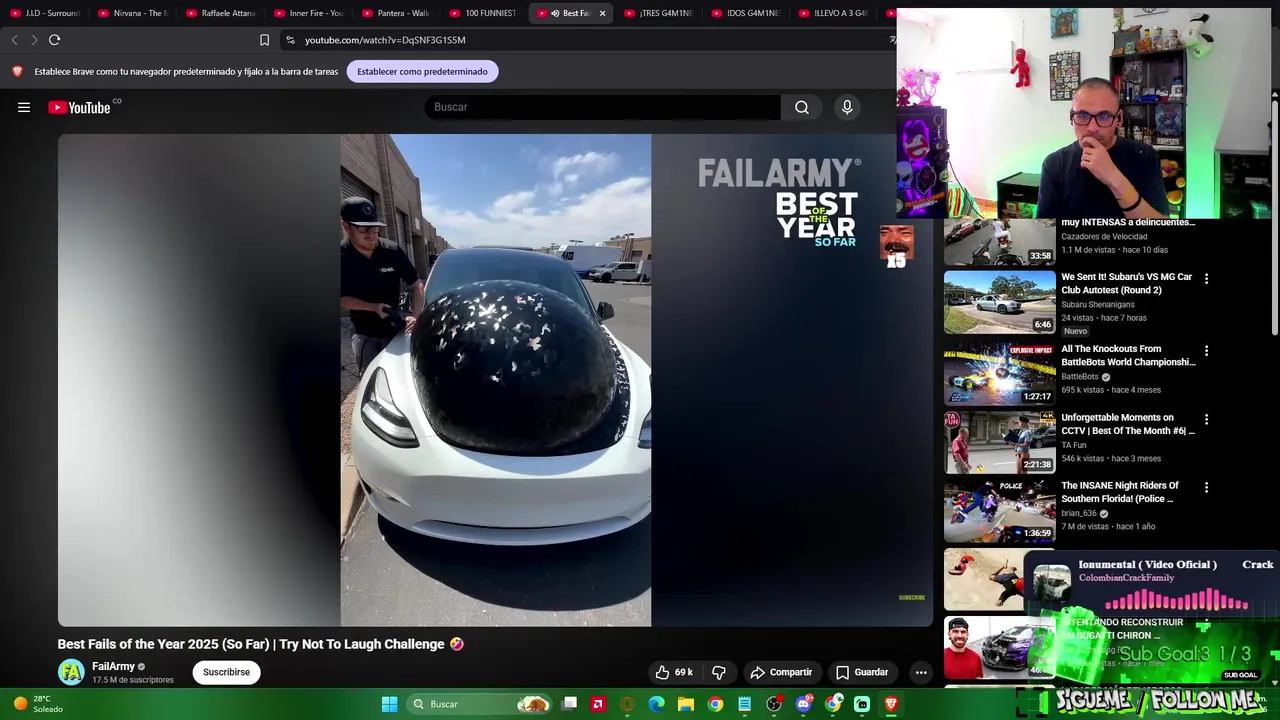The image size is (1280, 720).
Task: Switch to the Inner Fire tab
Action: point(309,13)
